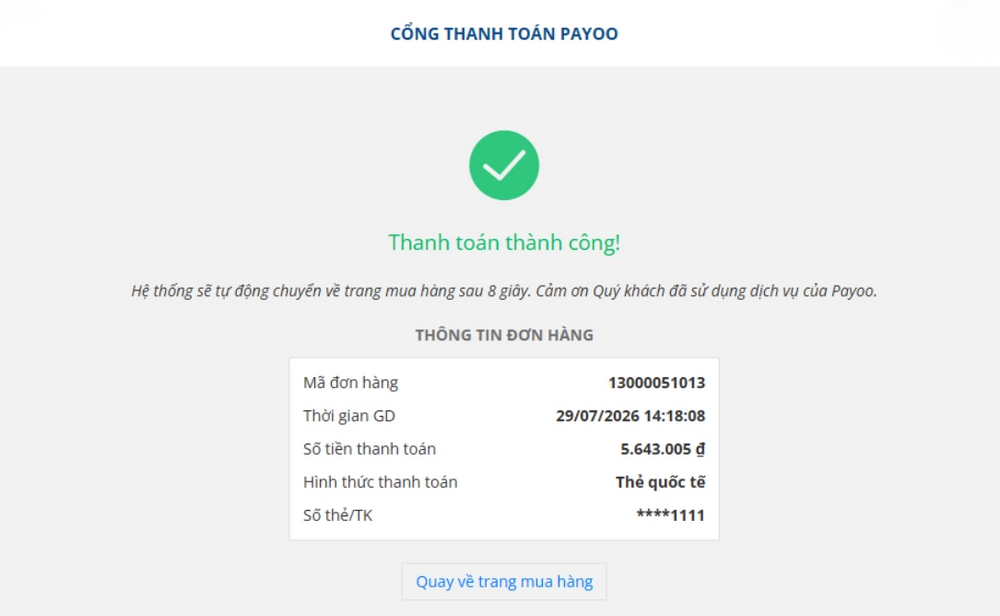This screenshot has height=616, width=1000.
Task: Click the 'Số thẻ/TK' label
Action: (x=337, y=515)
